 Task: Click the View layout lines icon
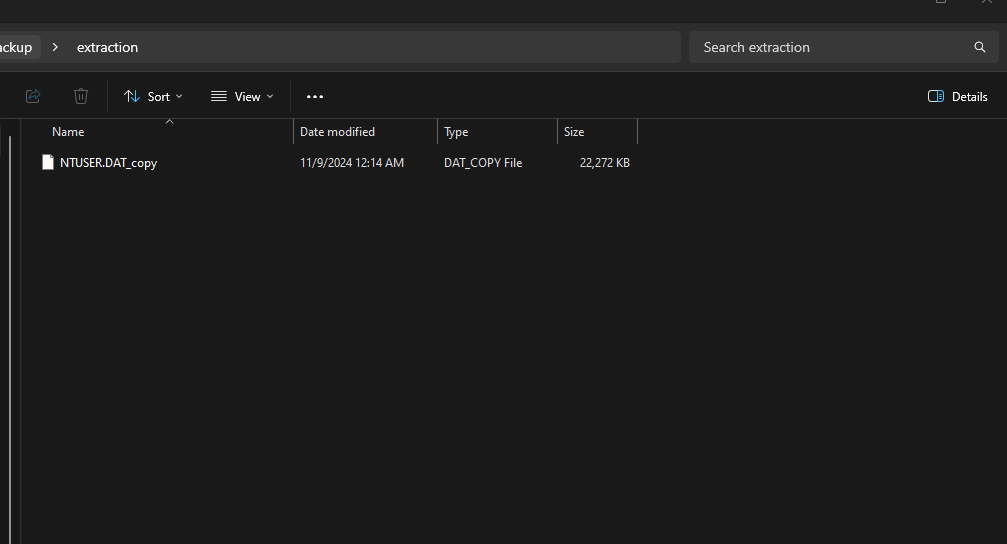219,96
